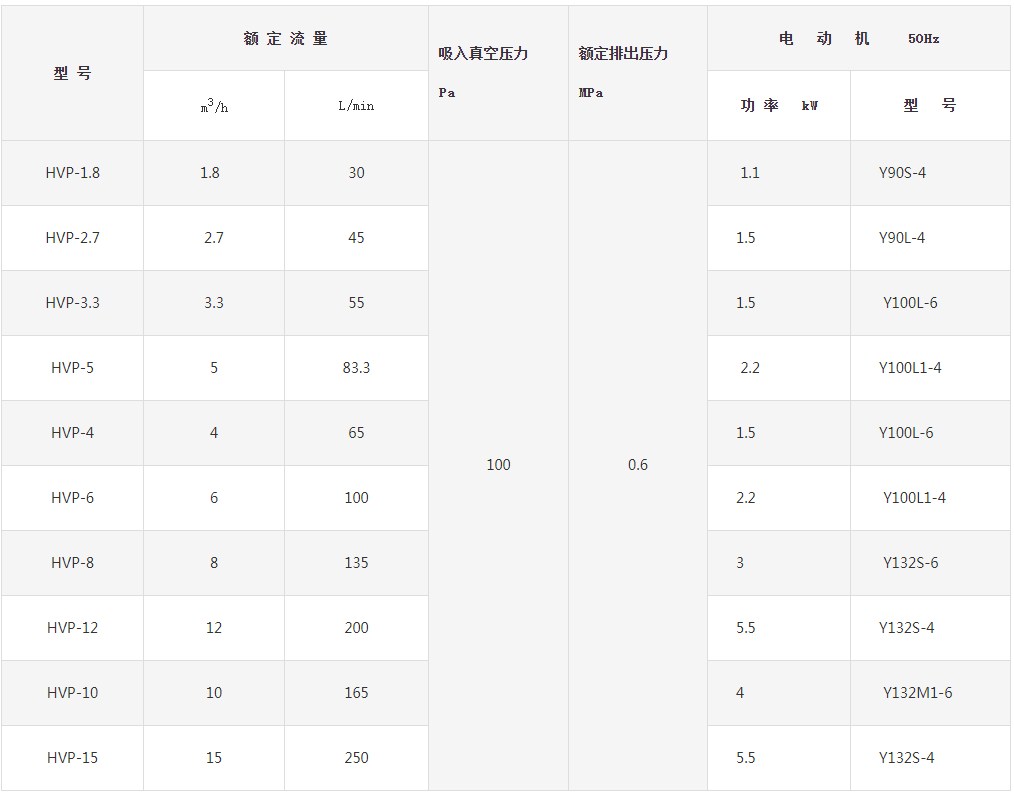1014x798 pixels.
Task: Click the HVP-6 model name
Action: click(72, 498)
